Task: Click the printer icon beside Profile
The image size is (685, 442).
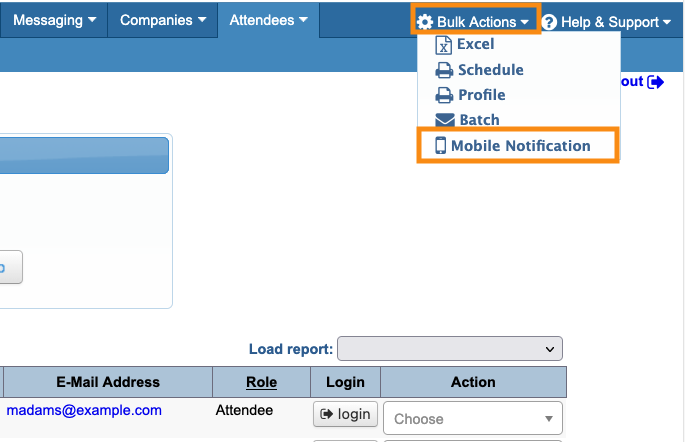Action: (x=444, y=95)
